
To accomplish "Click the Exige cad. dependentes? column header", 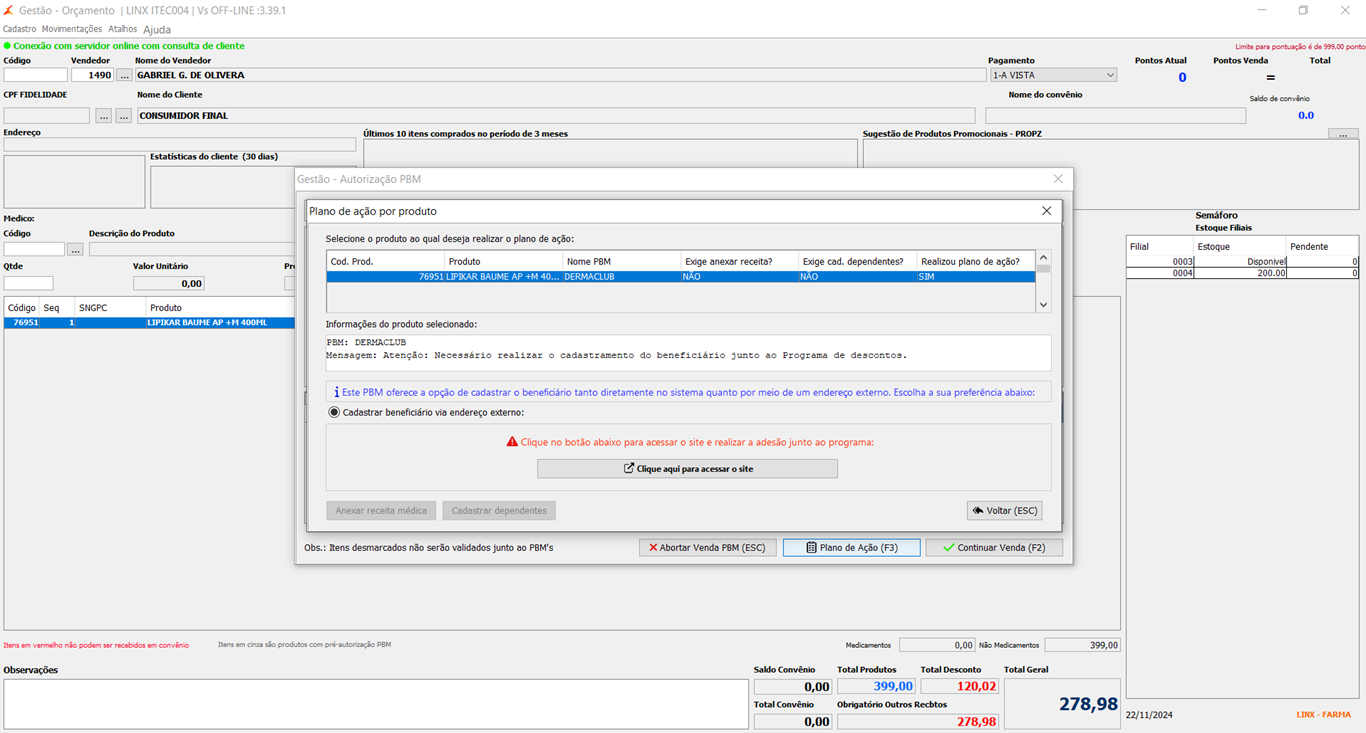I will 857,261.
